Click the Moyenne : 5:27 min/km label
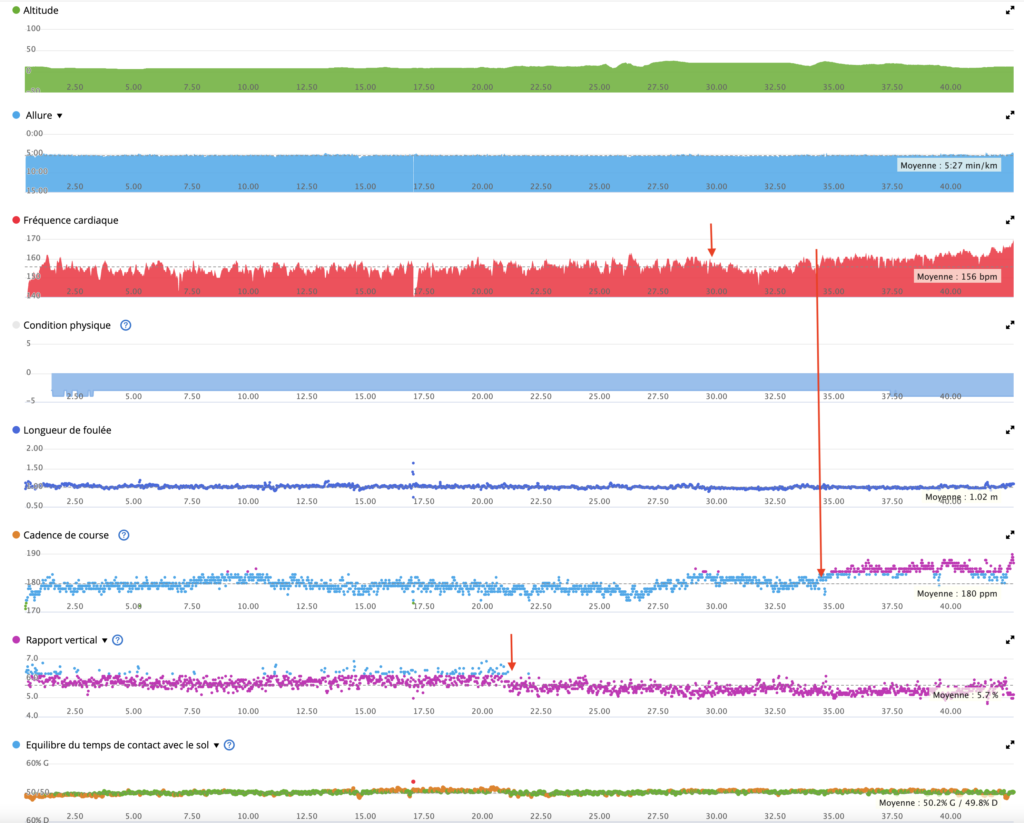 click(949, 165)
